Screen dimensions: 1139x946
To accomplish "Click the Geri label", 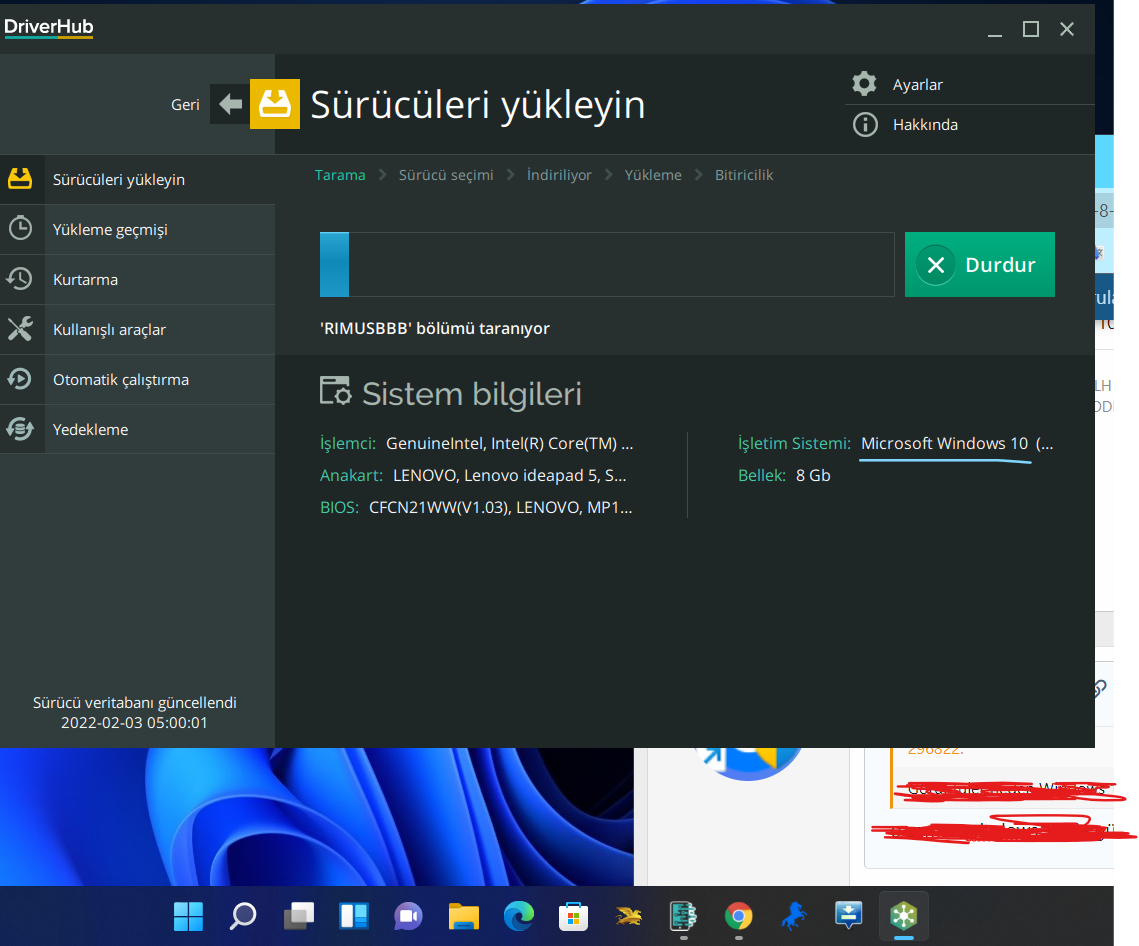I will [185, 105].
